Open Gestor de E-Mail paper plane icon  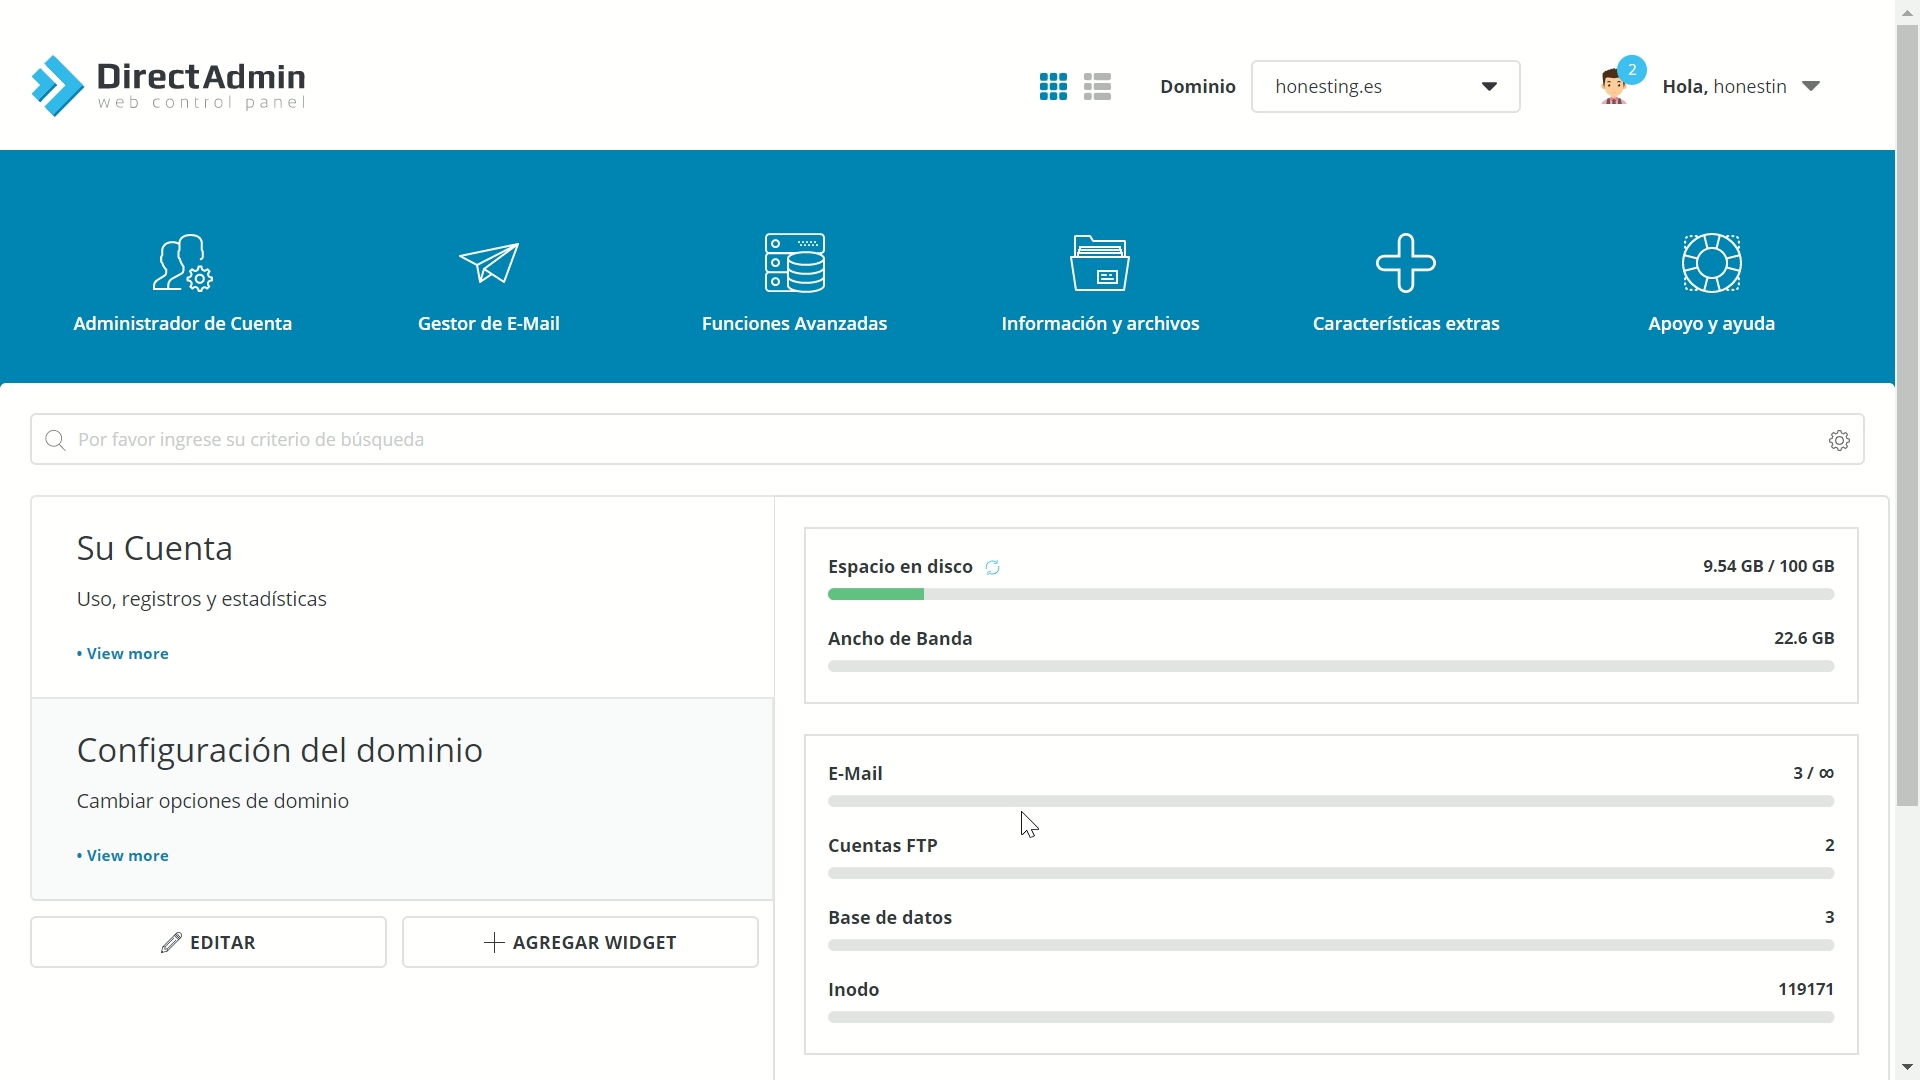(x=488, y=263)
